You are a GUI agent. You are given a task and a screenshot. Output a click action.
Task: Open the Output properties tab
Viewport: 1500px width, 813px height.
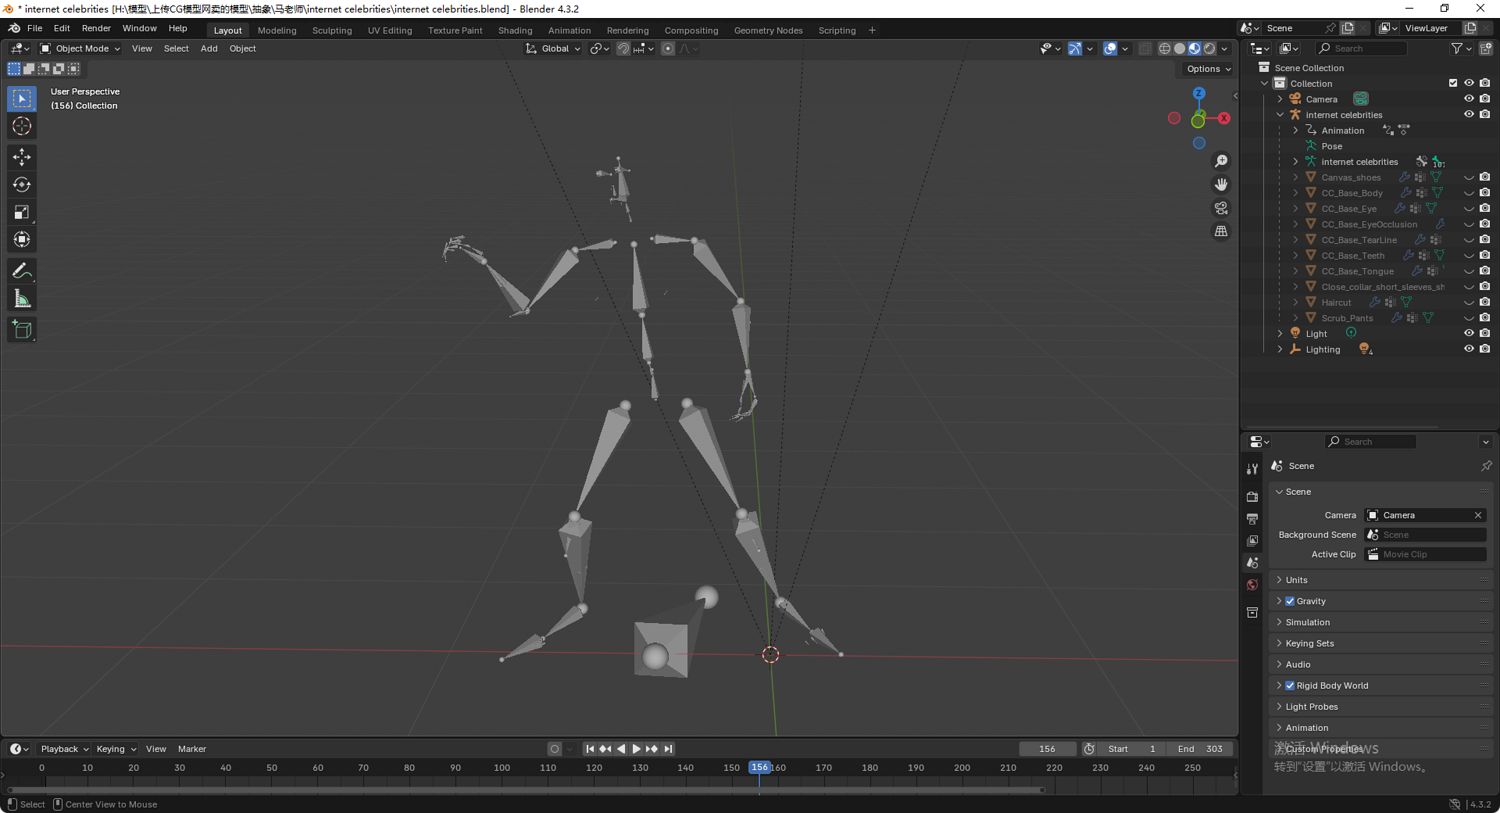coord(1252,519)
